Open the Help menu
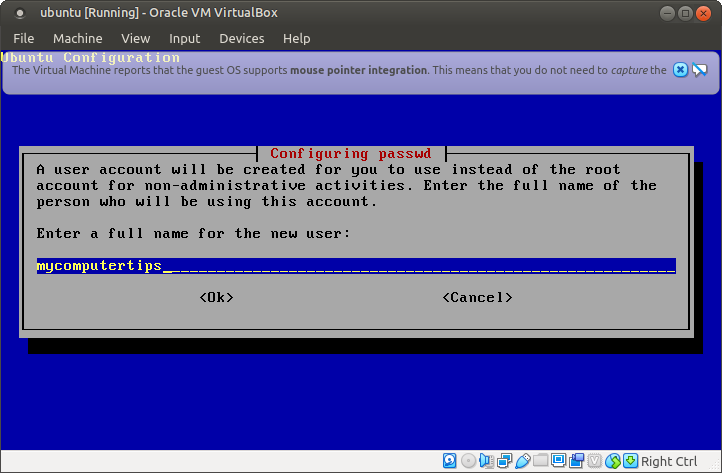 (297, 39)
